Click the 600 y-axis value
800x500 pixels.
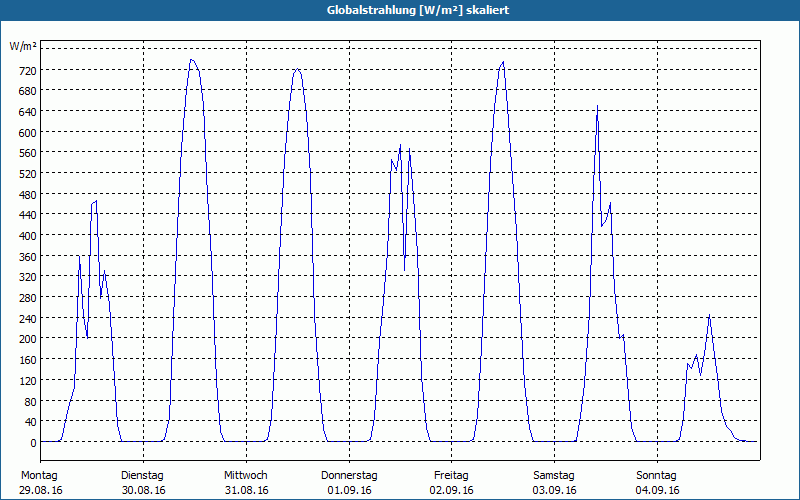click(x=28, y=133)
